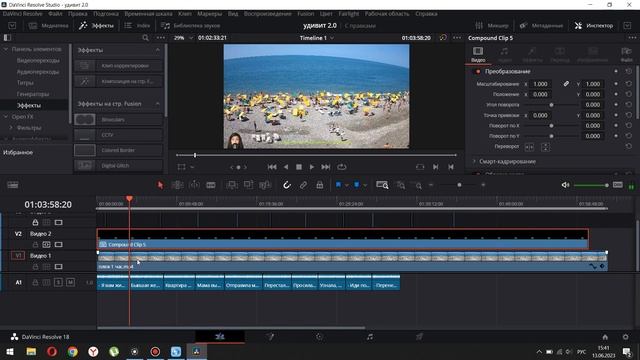Switch to the Файл inspector tab
The width and height of the screenshot is (640, 360).
(627, 54)
